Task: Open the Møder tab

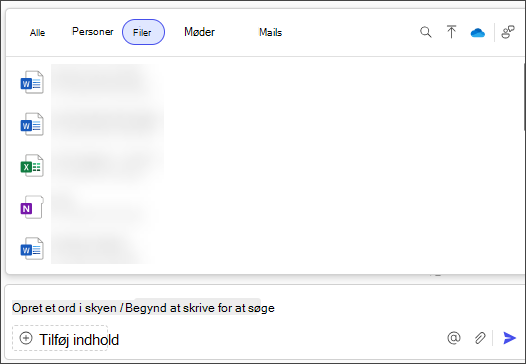Action: (199, 32)
